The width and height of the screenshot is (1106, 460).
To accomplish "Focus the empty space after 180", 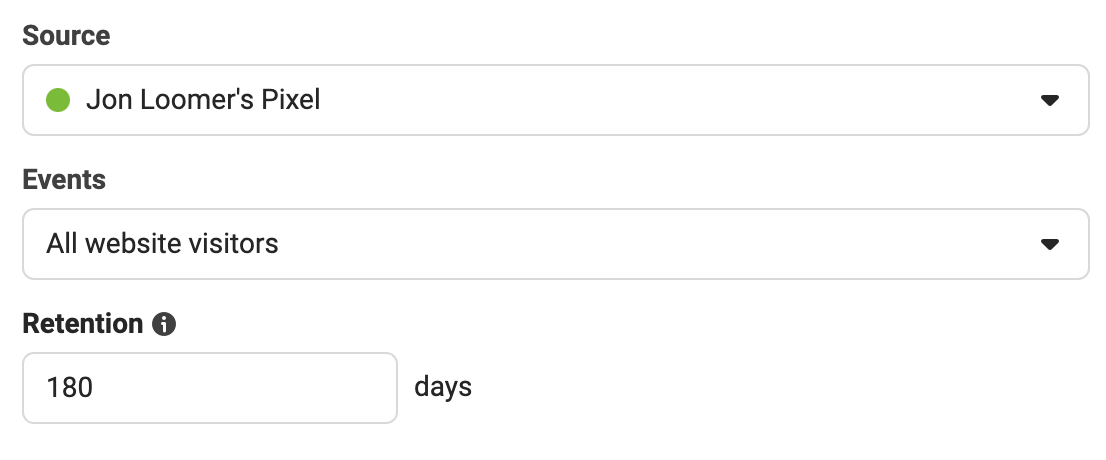I will coord(243,388).
